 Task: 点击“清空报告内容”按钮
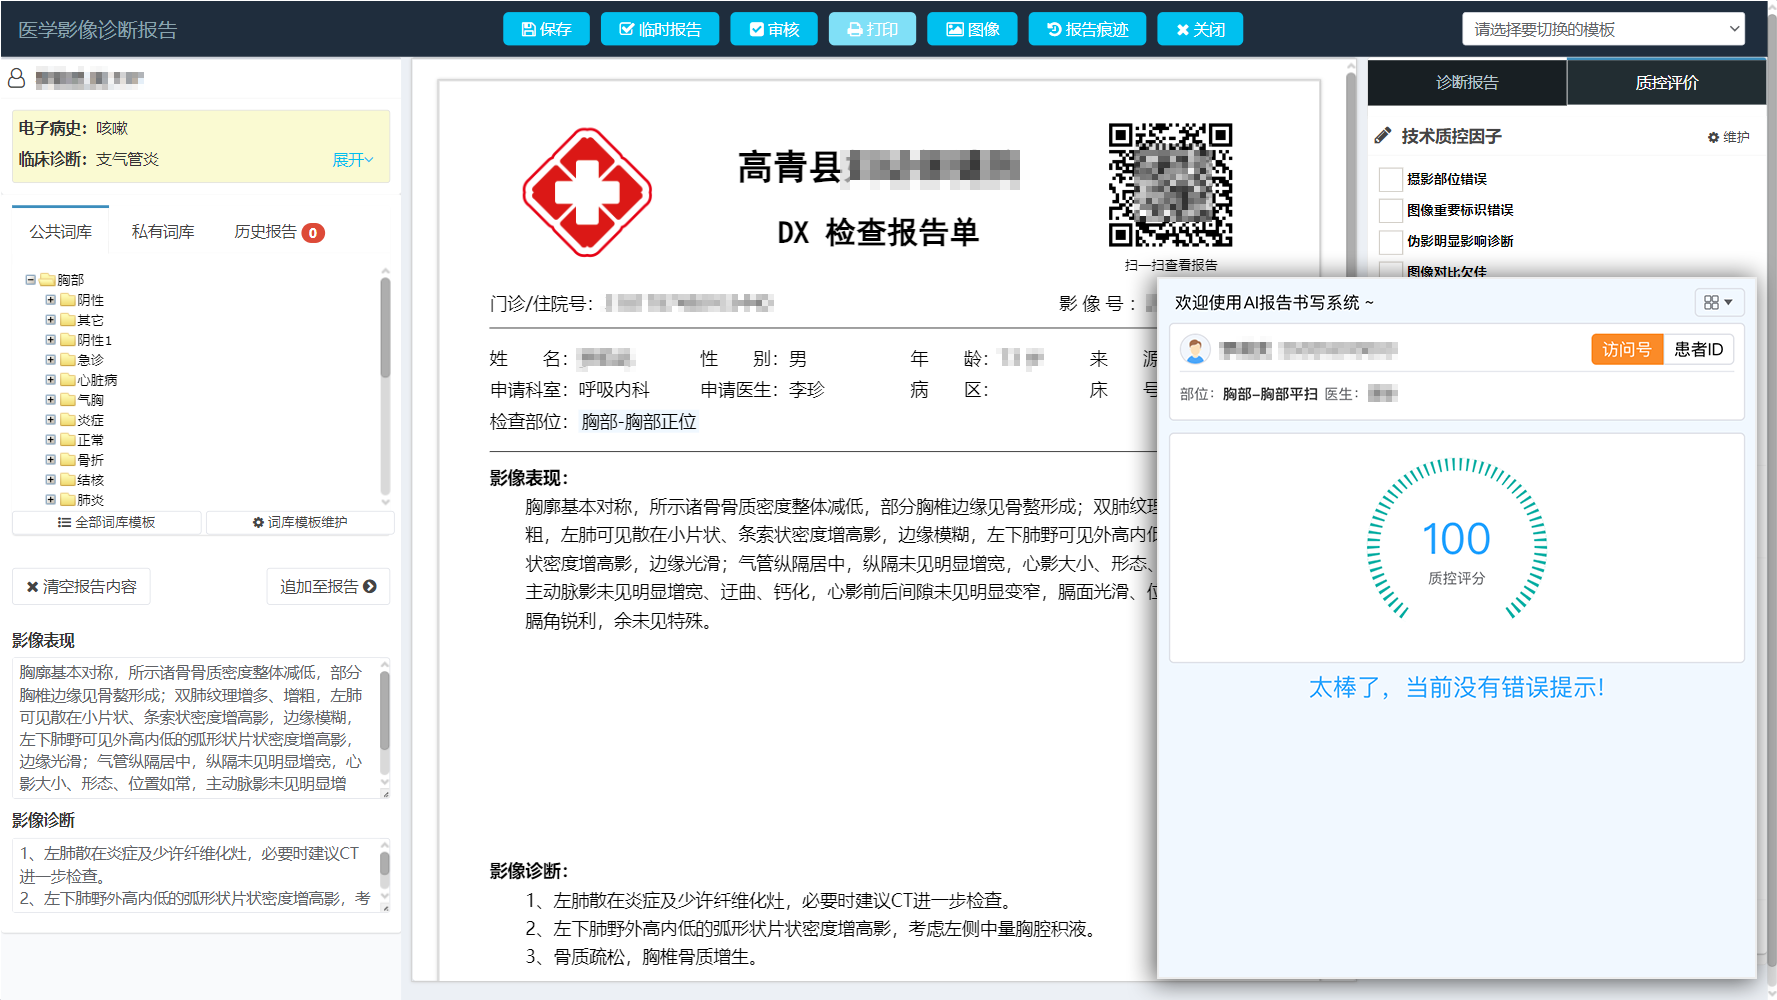[80, 586]
